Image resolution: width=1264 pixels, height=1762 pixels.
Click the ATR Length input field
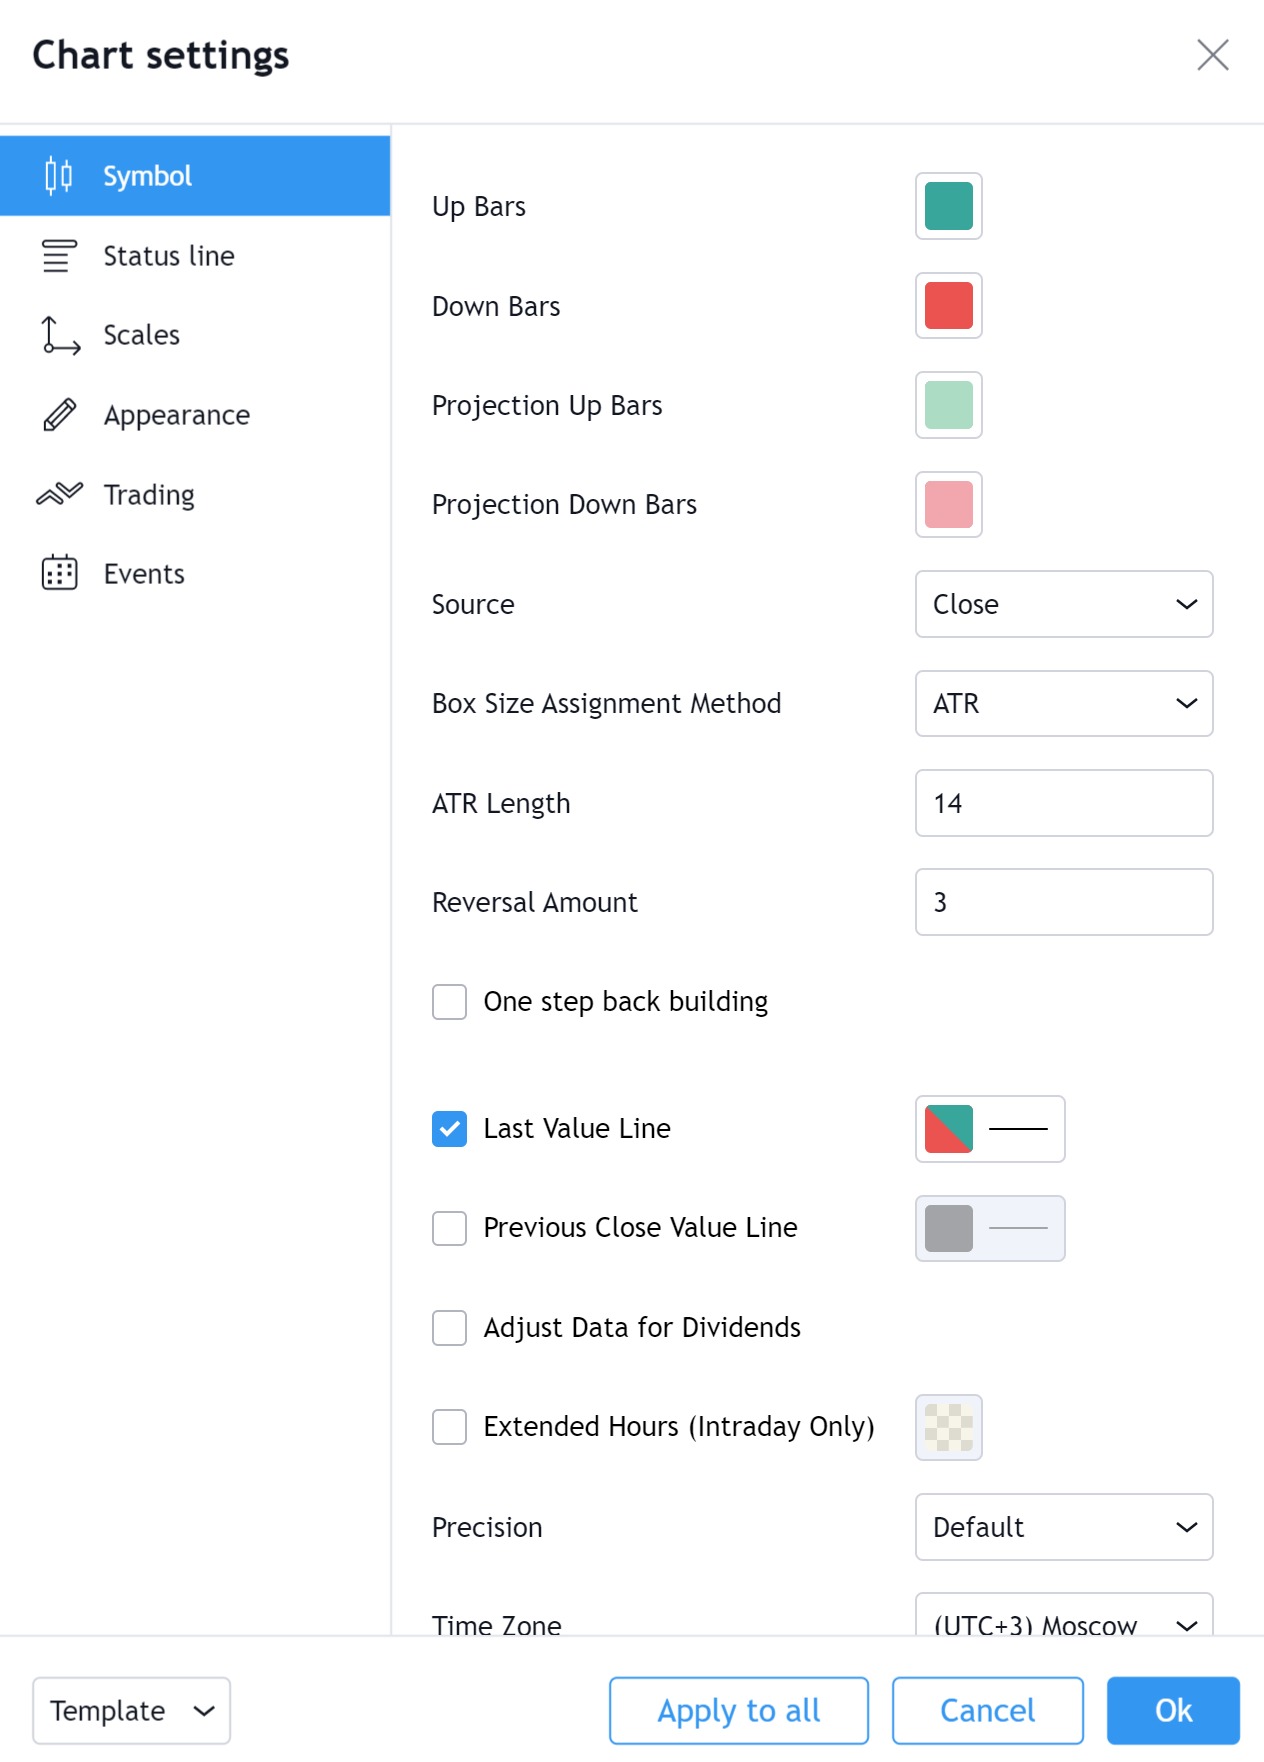1064,803
